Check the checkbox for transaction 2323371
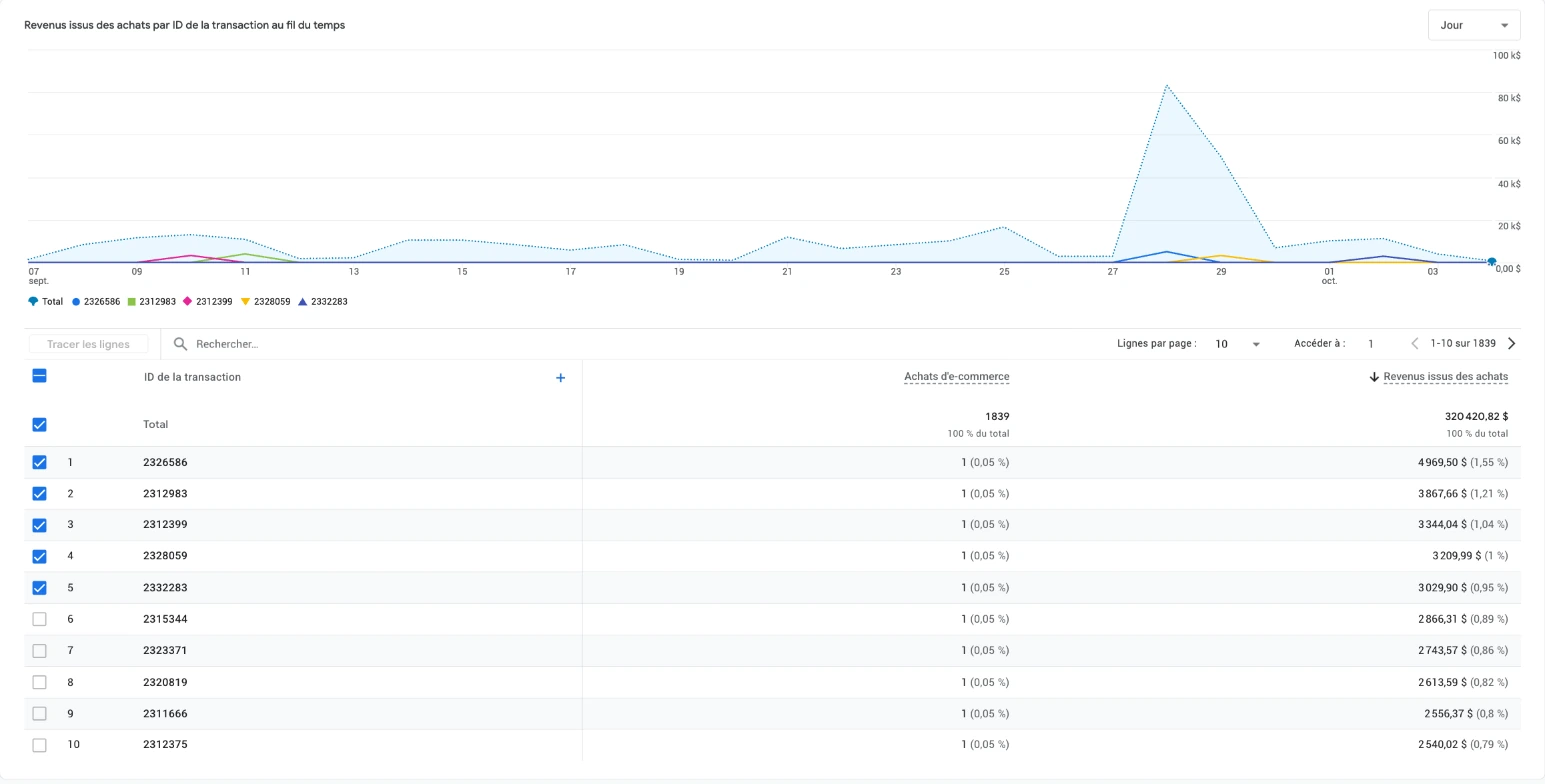1545x784 pixels. [x=40, y=651]
